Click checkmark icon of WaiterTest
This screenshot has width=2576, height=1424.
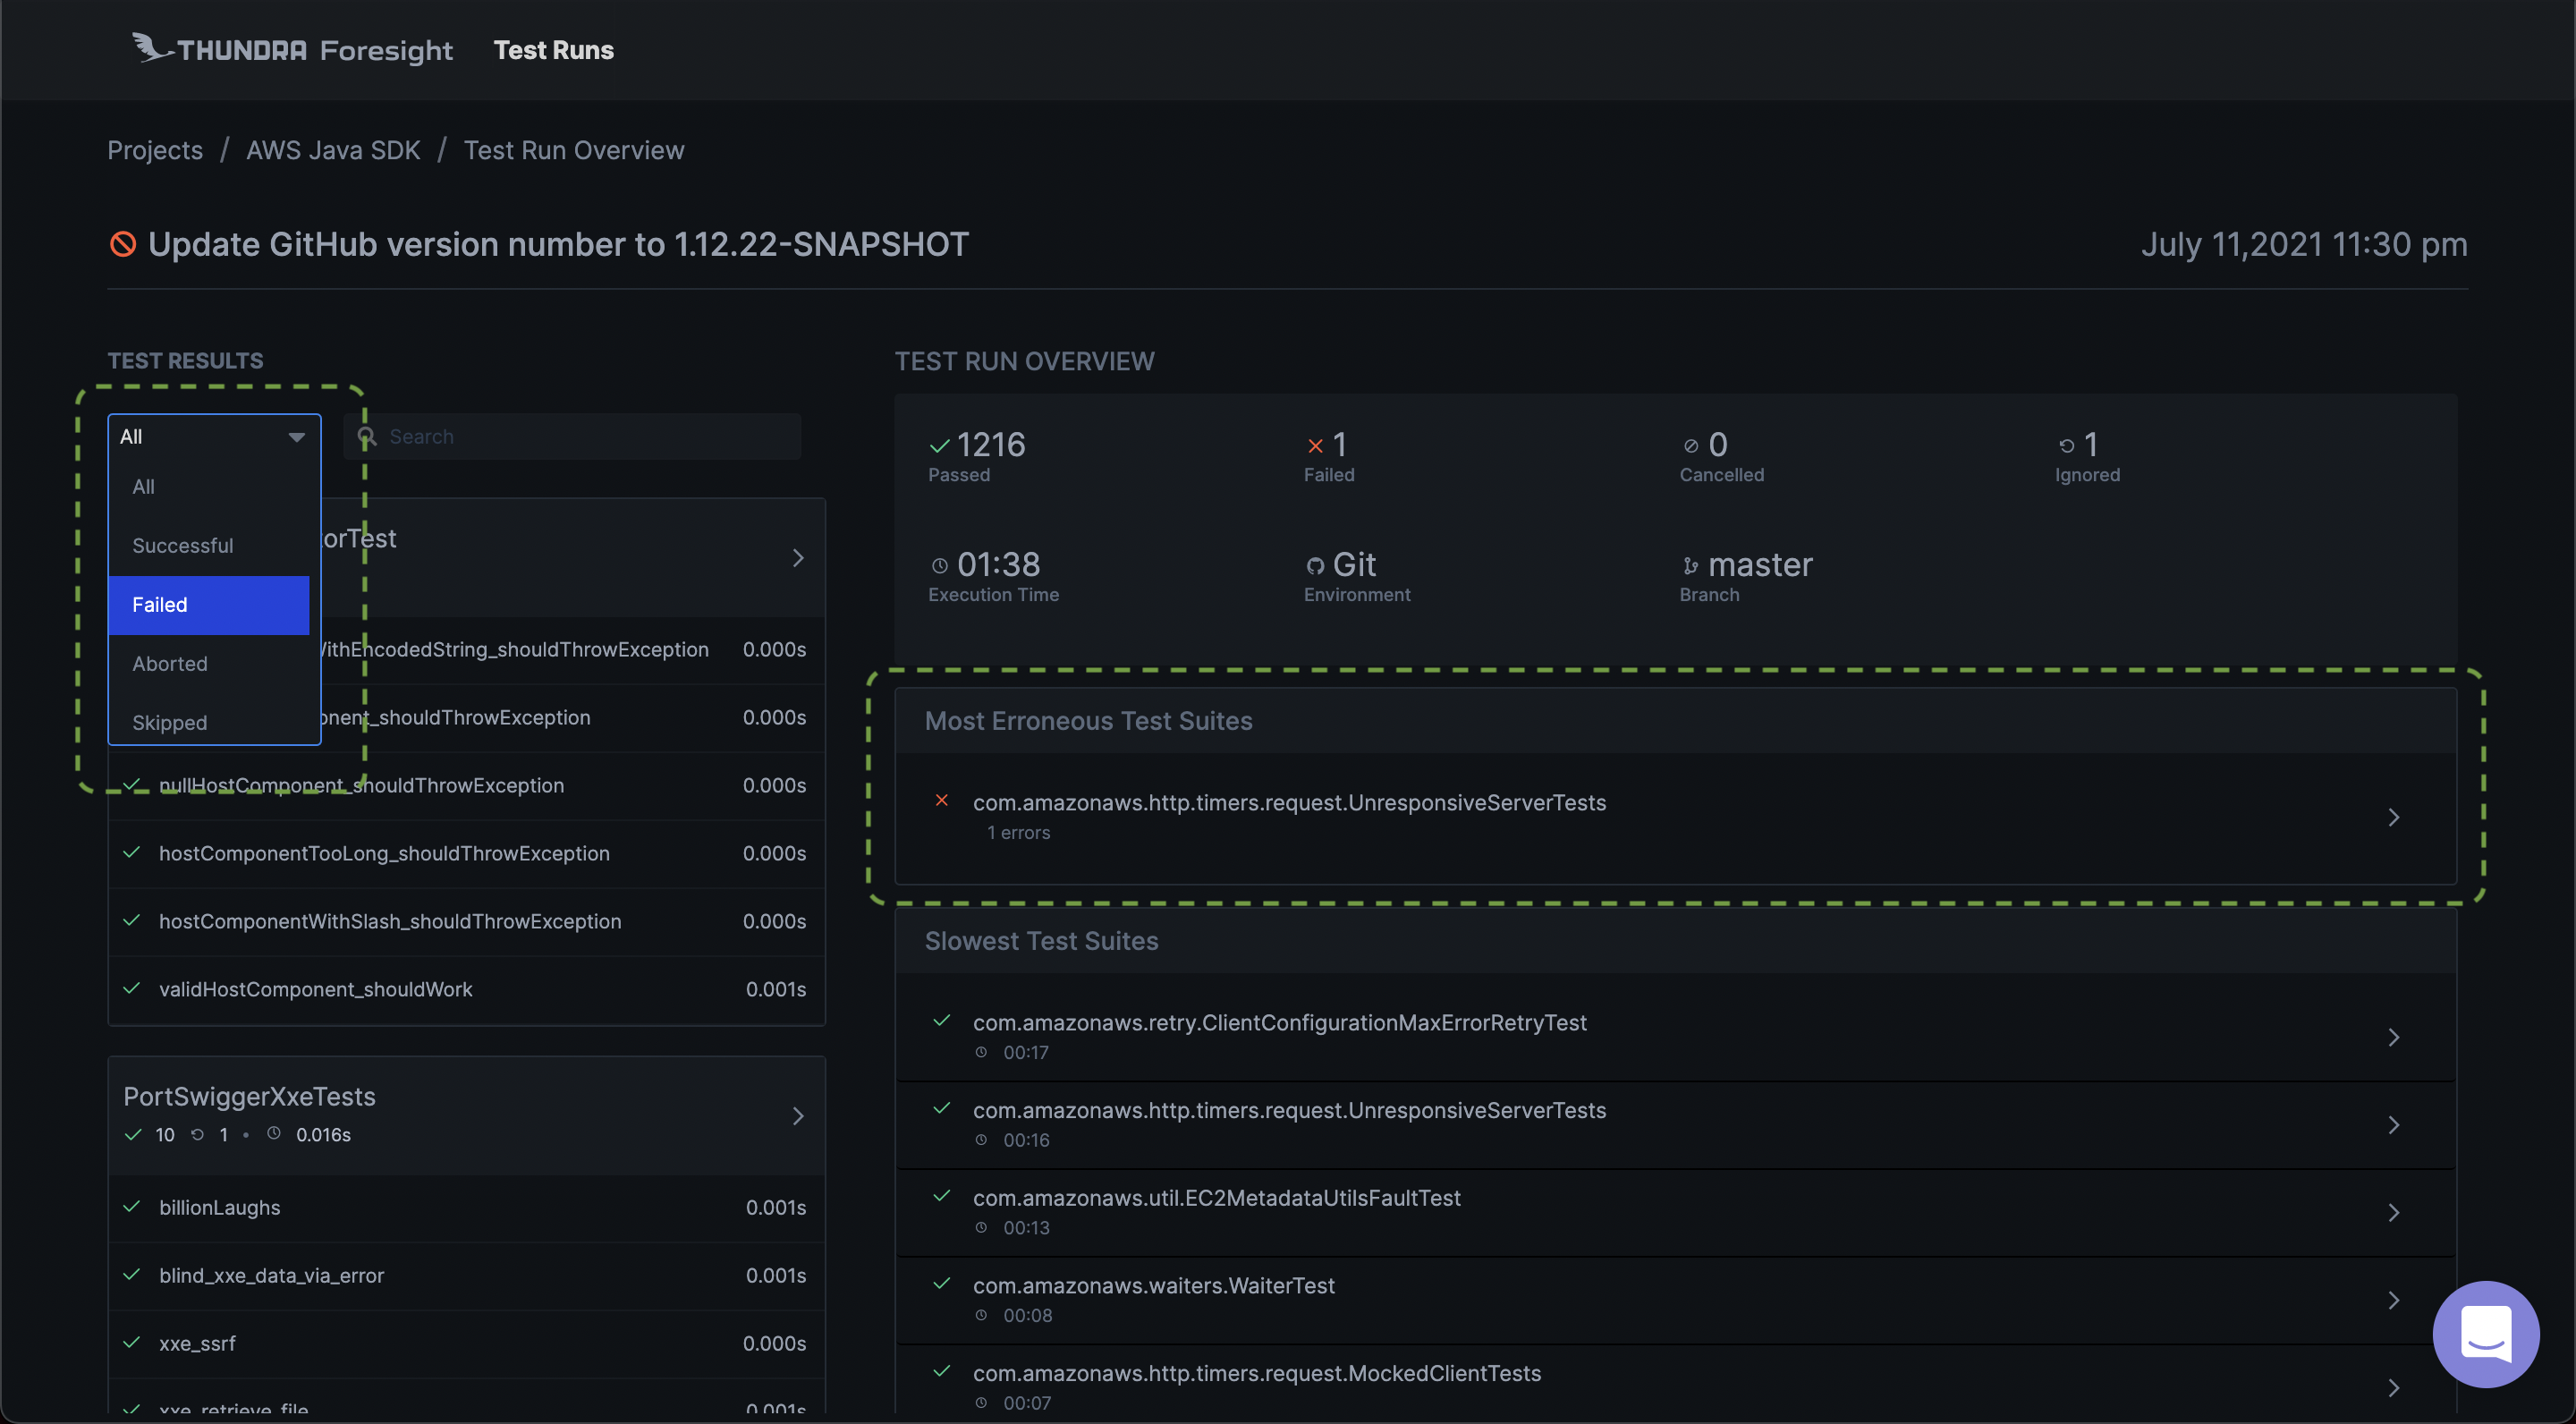(x=941, y=1284)
